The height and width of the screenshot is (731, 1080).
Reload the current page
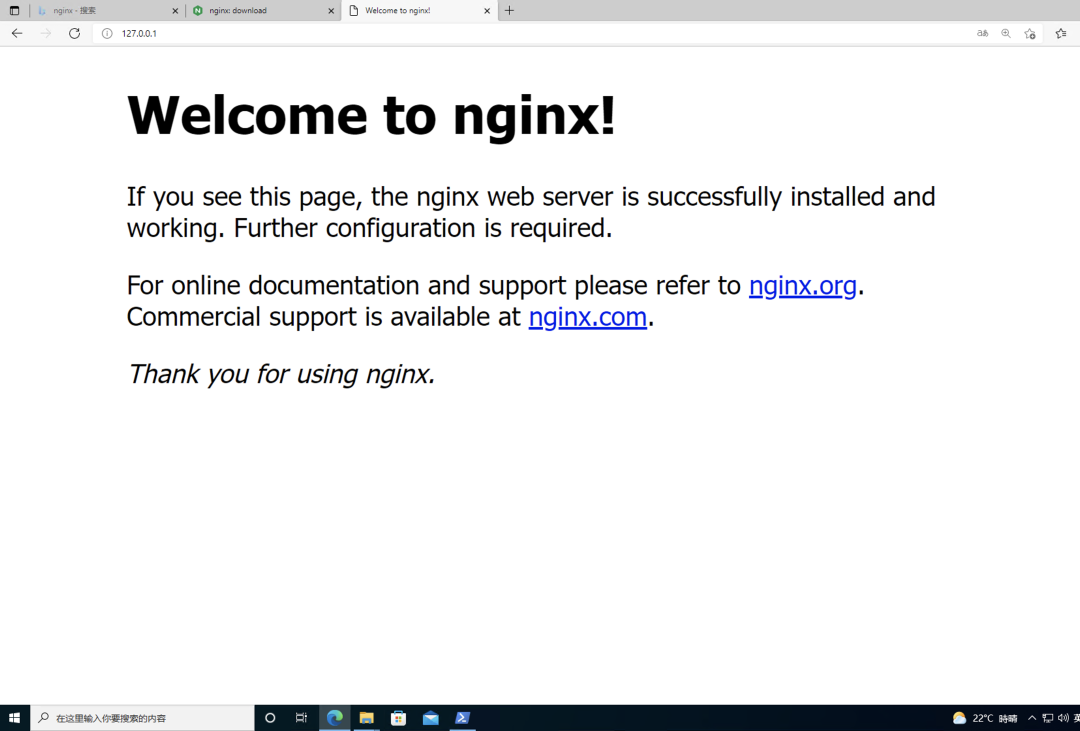point(74,33)
